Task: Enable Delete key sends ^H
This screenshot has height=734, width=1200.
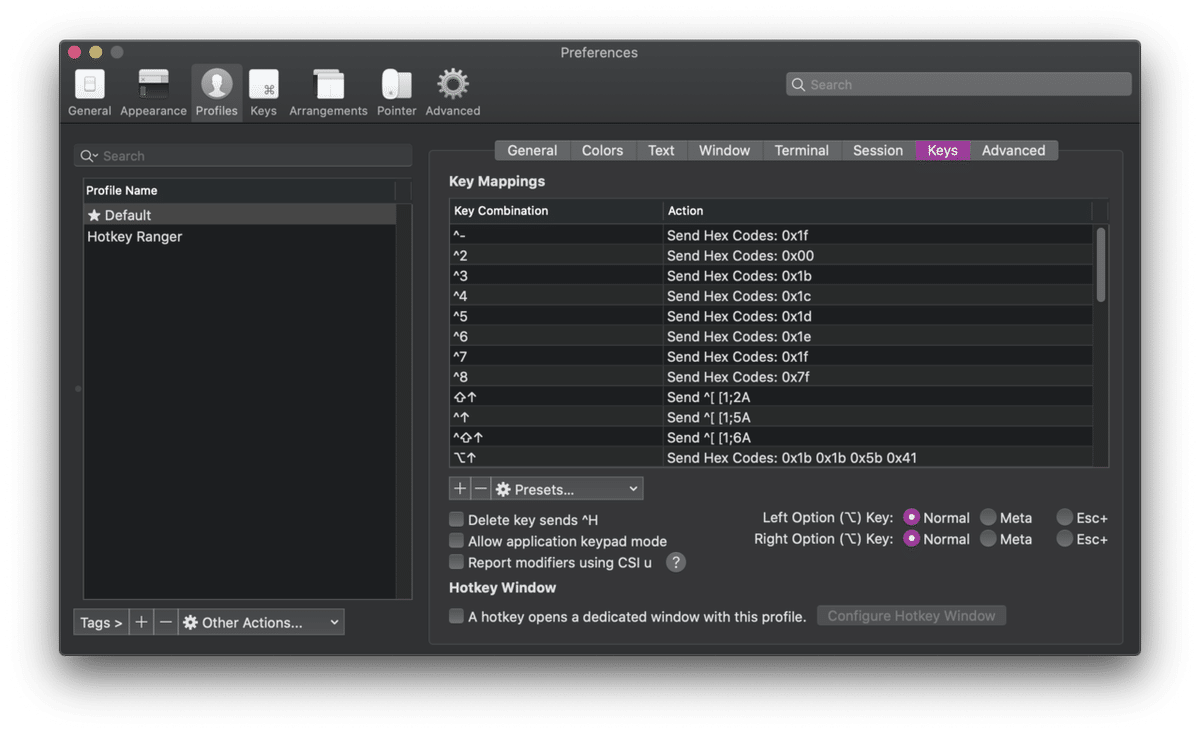Action: [456, 519]
